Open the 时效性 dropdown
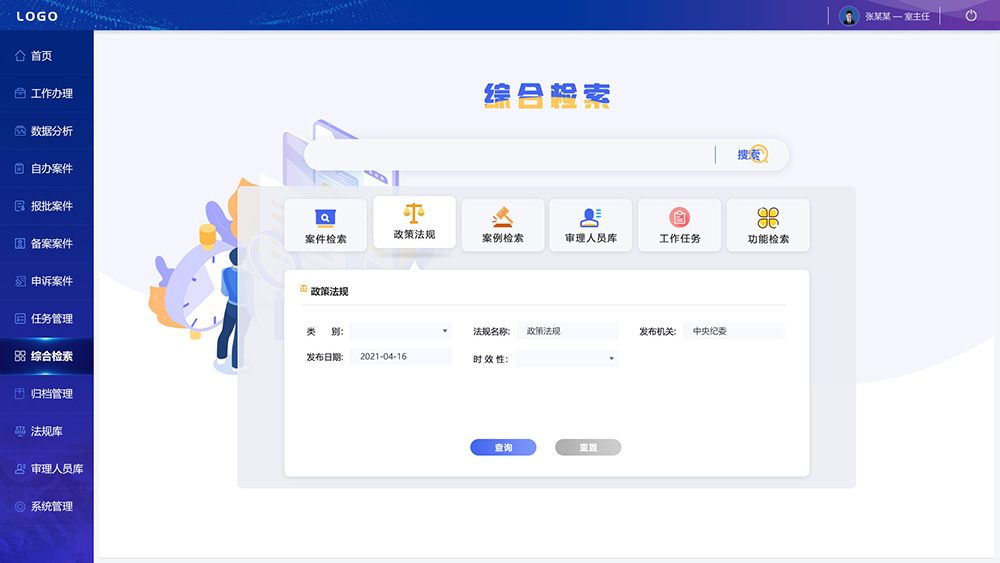This screenshot has width=1000, height=563. pyautogui.click(x=567, y=358)
